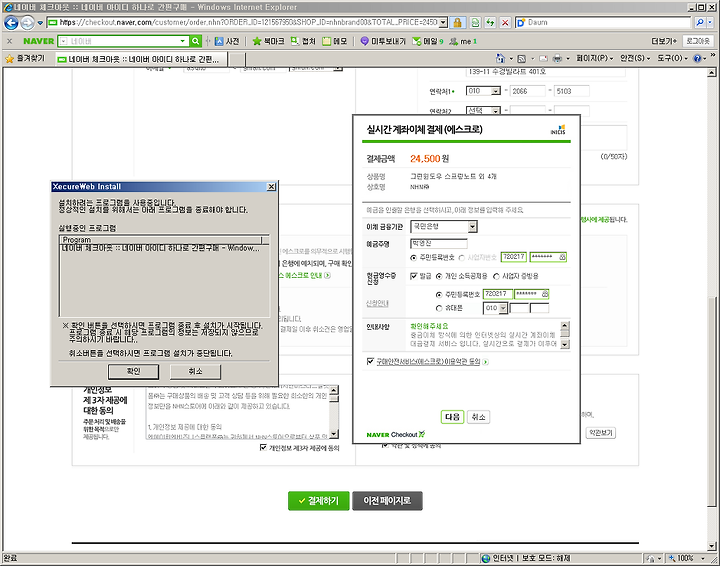
Task: Open 즐겨찾기 favorites star
Action: tap(25, 58)
